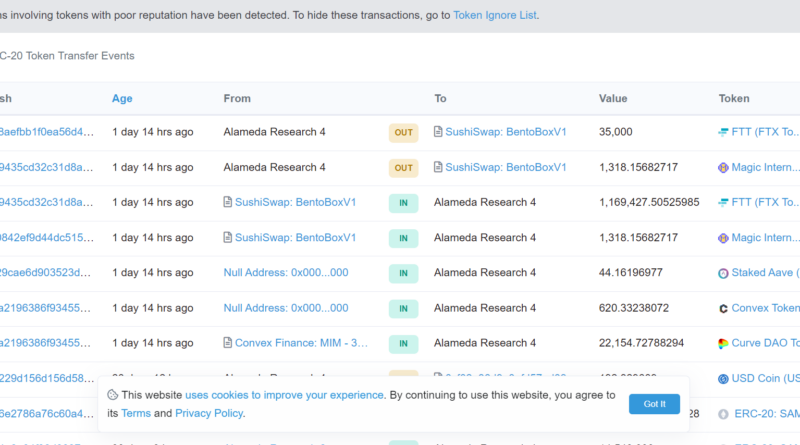Image resolution: width=800 pixels, height=445 pixels.
Task: Follow the 'uses cookies to improve your experience' link
Action: coord(285,395)
